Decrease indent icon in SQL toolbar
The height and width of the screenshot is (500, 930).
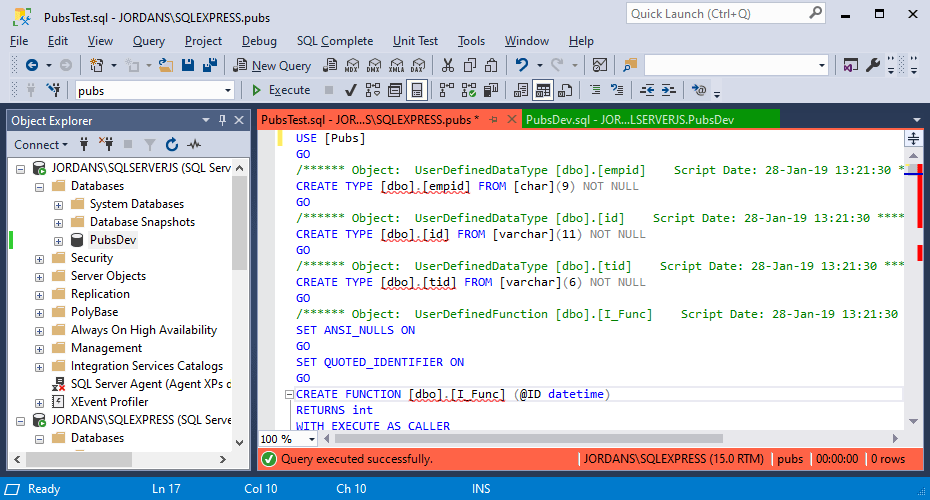pyautogui.click(x=647, y=90)
